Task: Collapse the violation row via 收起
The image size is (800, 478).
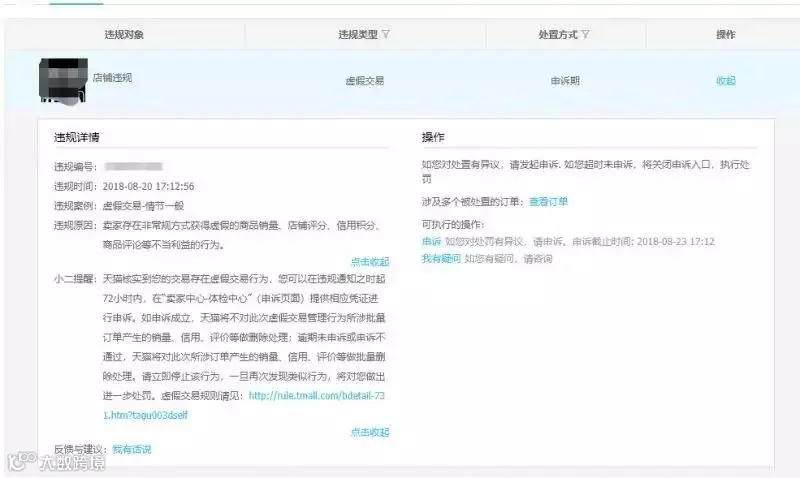Action: point(726,81)
